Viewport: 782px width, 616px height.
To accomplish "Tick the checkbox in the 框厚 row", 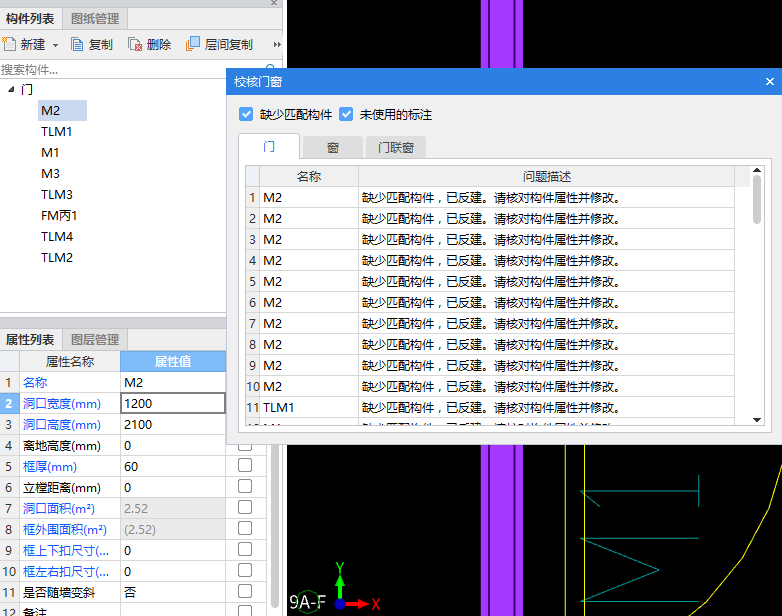I will (245, 467).
